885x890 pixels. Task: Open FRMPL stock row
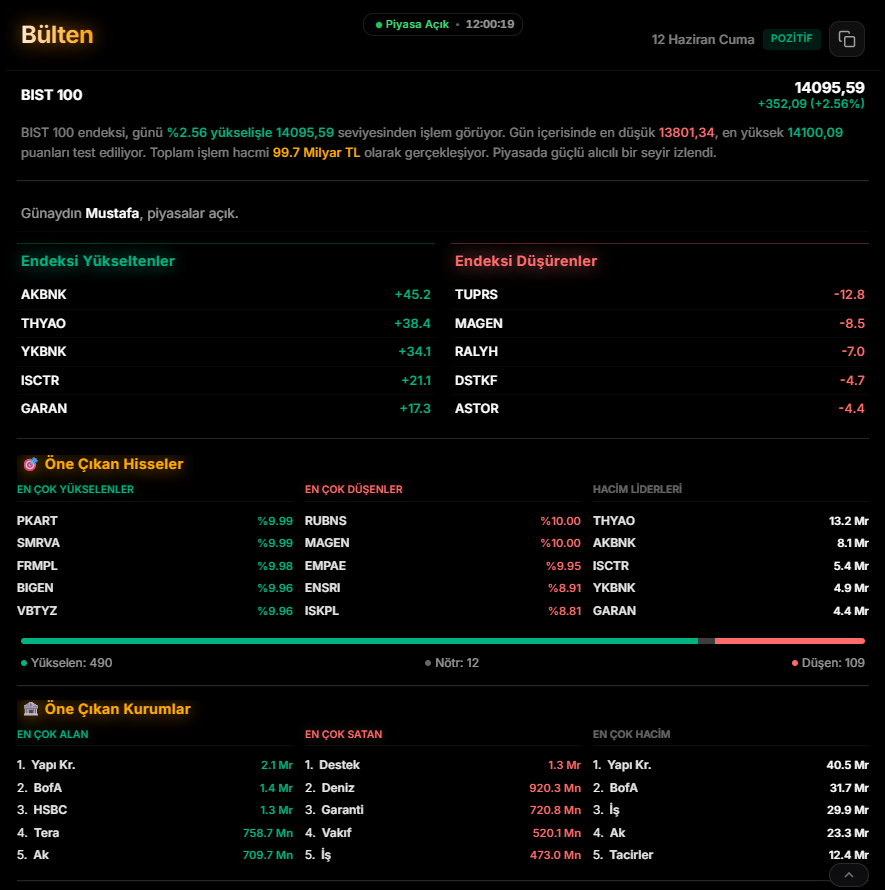(x=155, y=566)
